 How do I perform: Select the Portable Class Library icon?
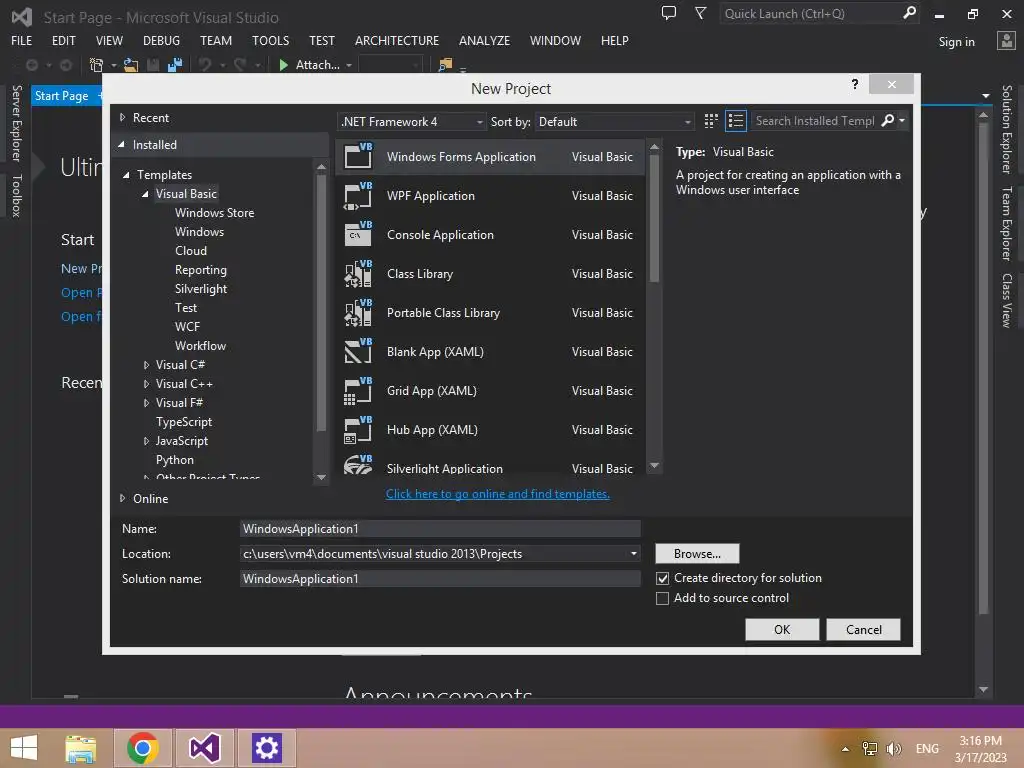(358, 313)
